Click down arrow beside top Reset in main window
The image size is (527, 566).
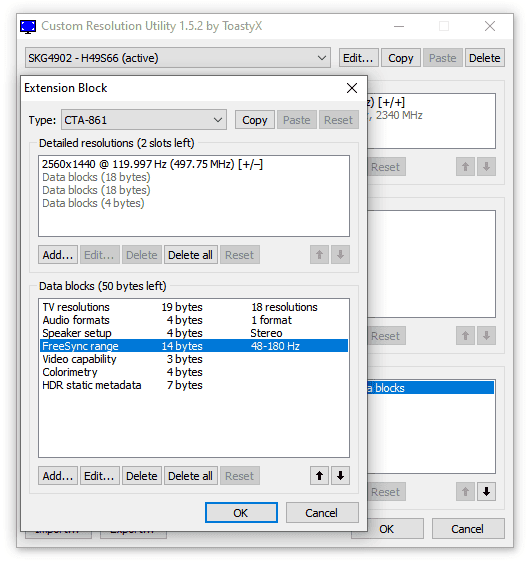coord(486,167)
